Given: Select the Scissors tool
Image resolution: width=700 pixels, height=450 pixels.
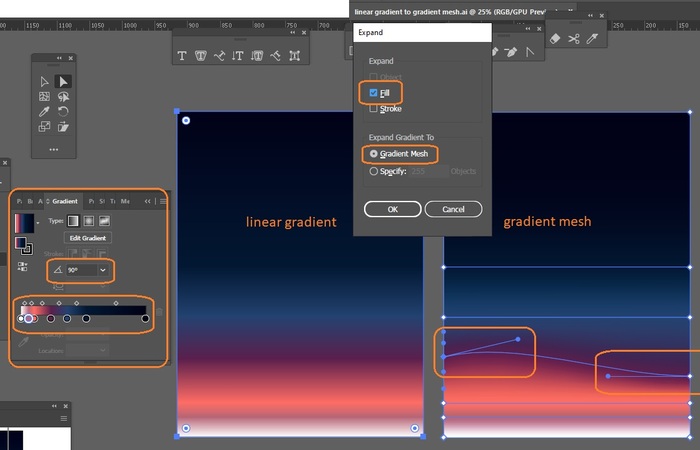Looking at the screenshot, I should tap(574, 39).
